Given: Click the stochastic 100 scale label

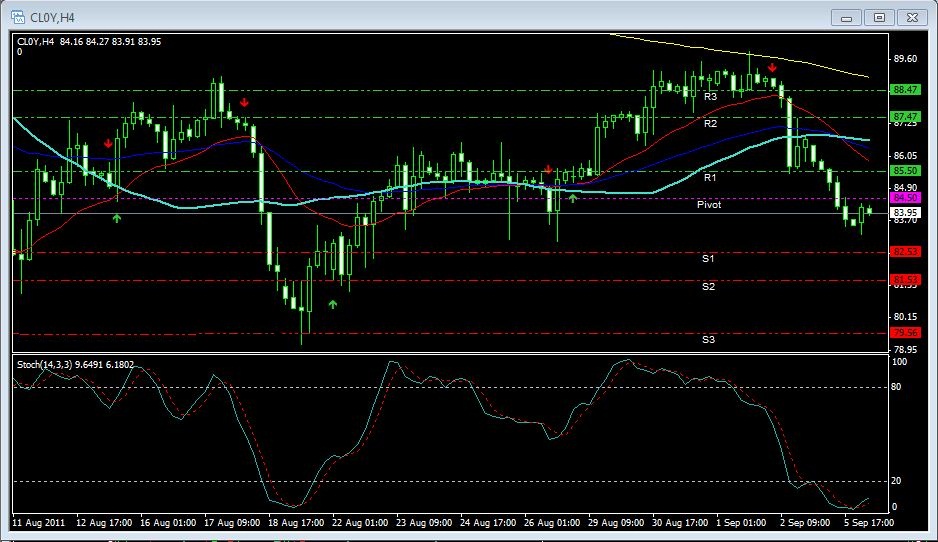Looking at the screenshot, I should (x=899, y=362).
